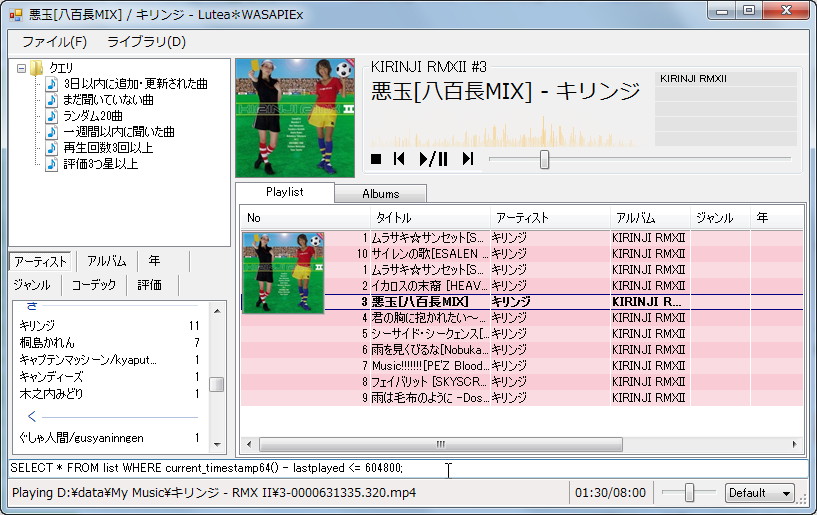Switch to the 評価 filter tab
Viewport: 817px width, 515px height.
click(x=150, y=285)
